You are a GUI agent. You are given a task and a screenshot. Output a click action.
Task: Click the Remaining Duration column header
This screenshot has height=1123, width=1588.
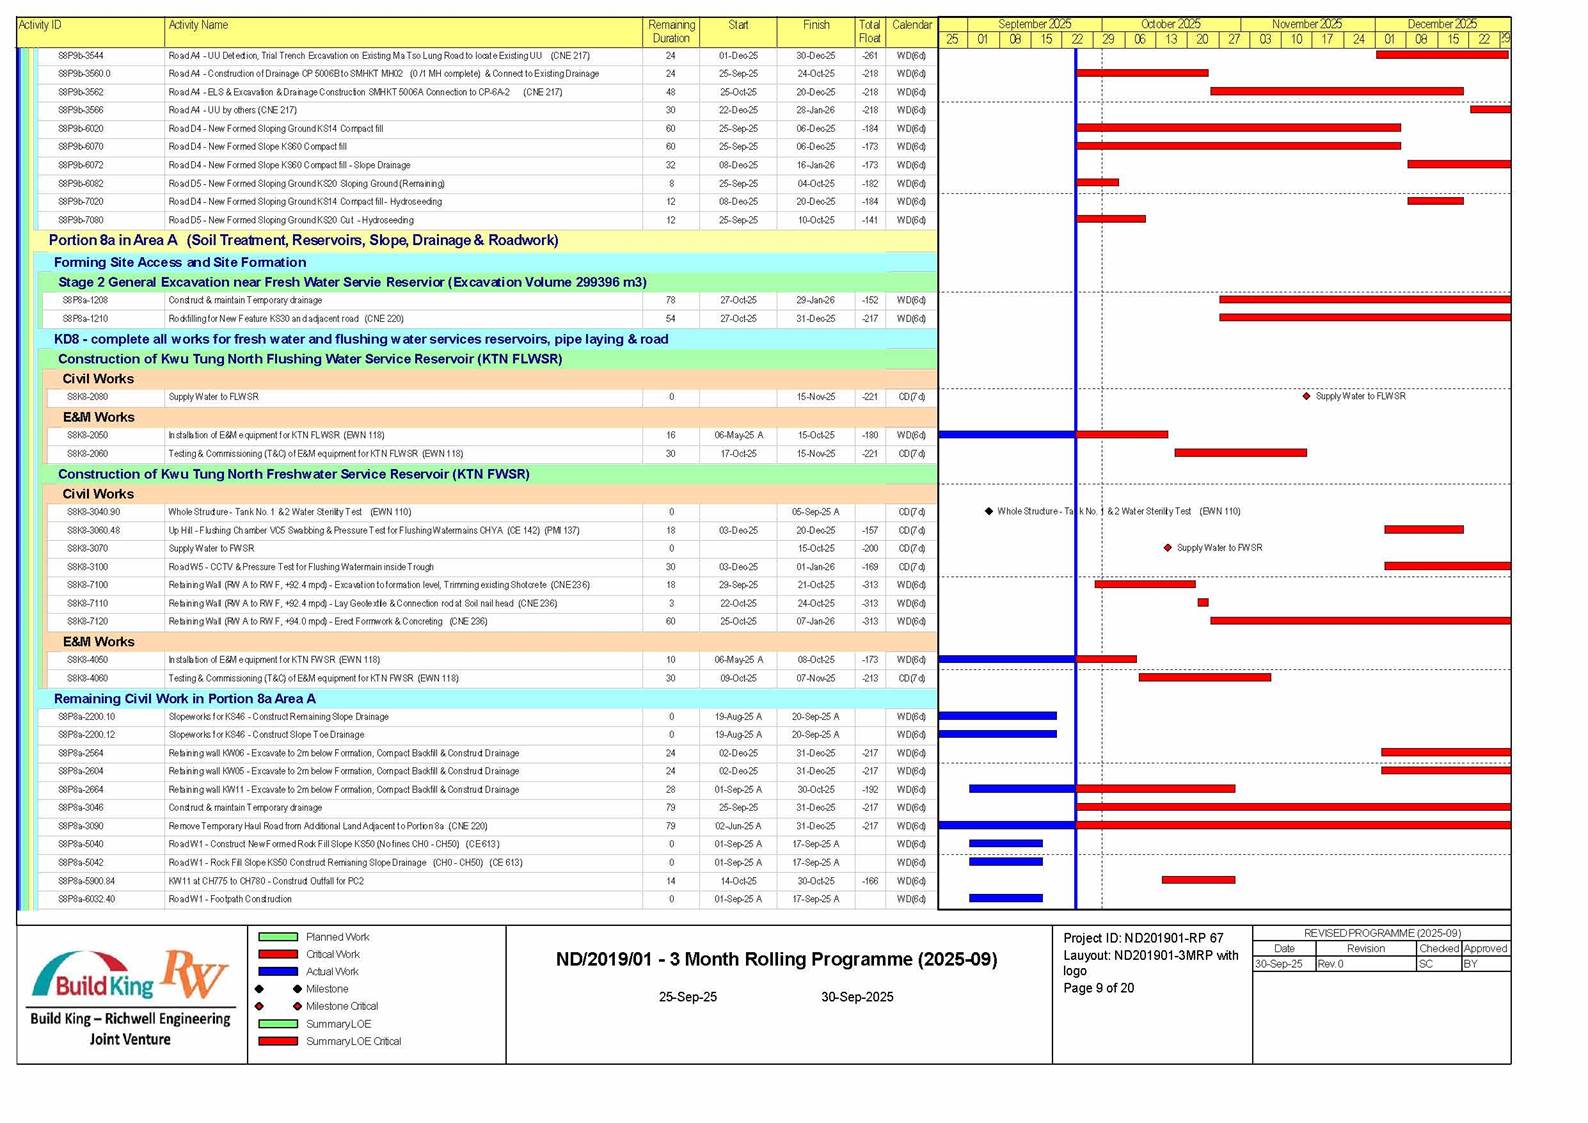[x=671, y=31]
